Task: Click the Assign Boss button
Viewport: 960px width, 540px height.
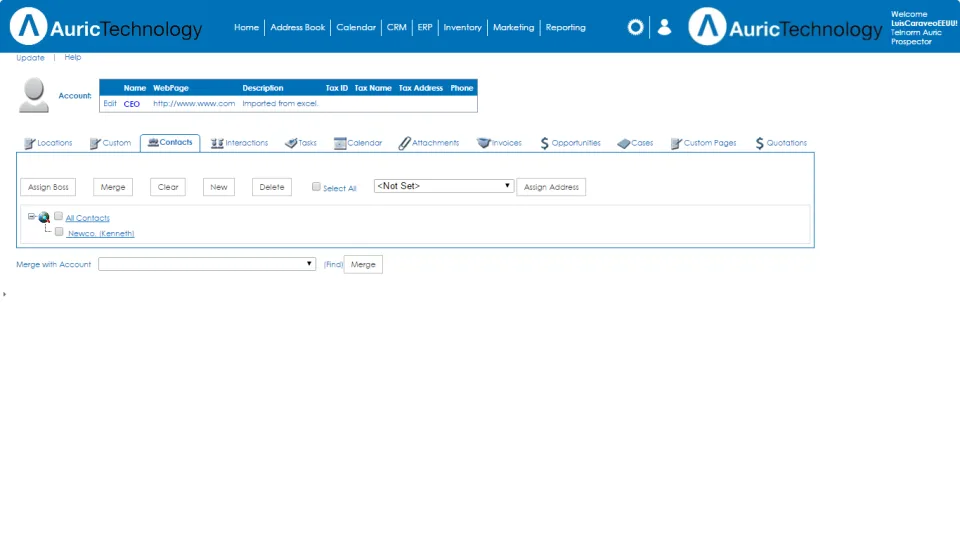Action: pyautogui.click(x=48, y=187)
